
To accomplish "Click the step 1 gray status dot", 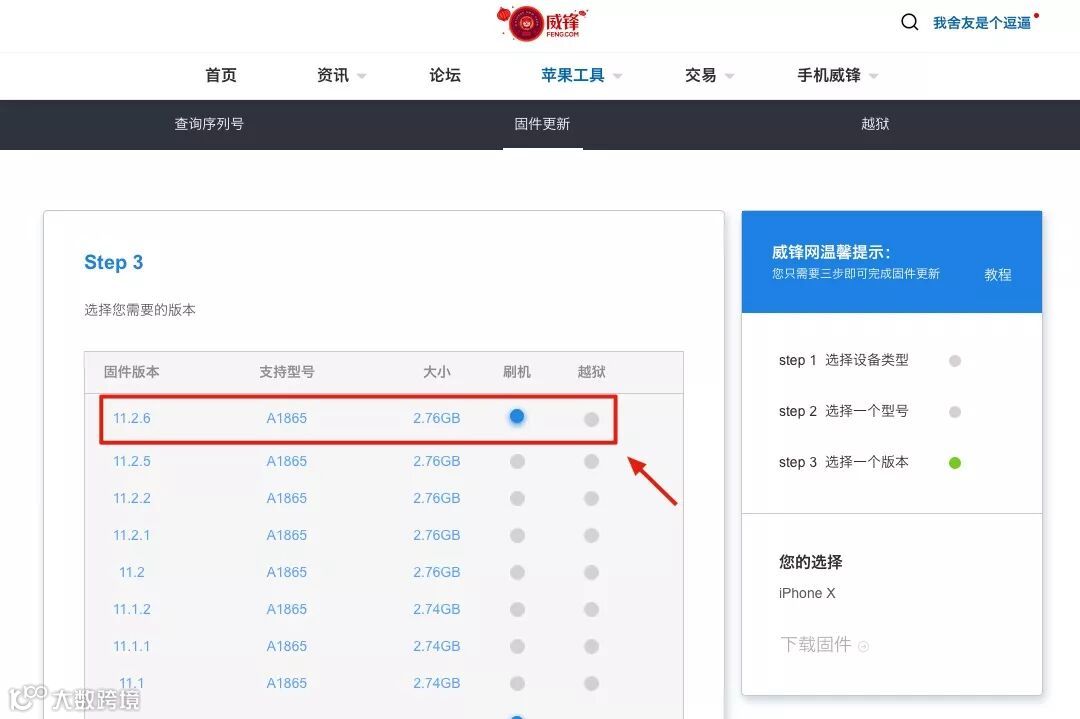I will tap(955, 361).
